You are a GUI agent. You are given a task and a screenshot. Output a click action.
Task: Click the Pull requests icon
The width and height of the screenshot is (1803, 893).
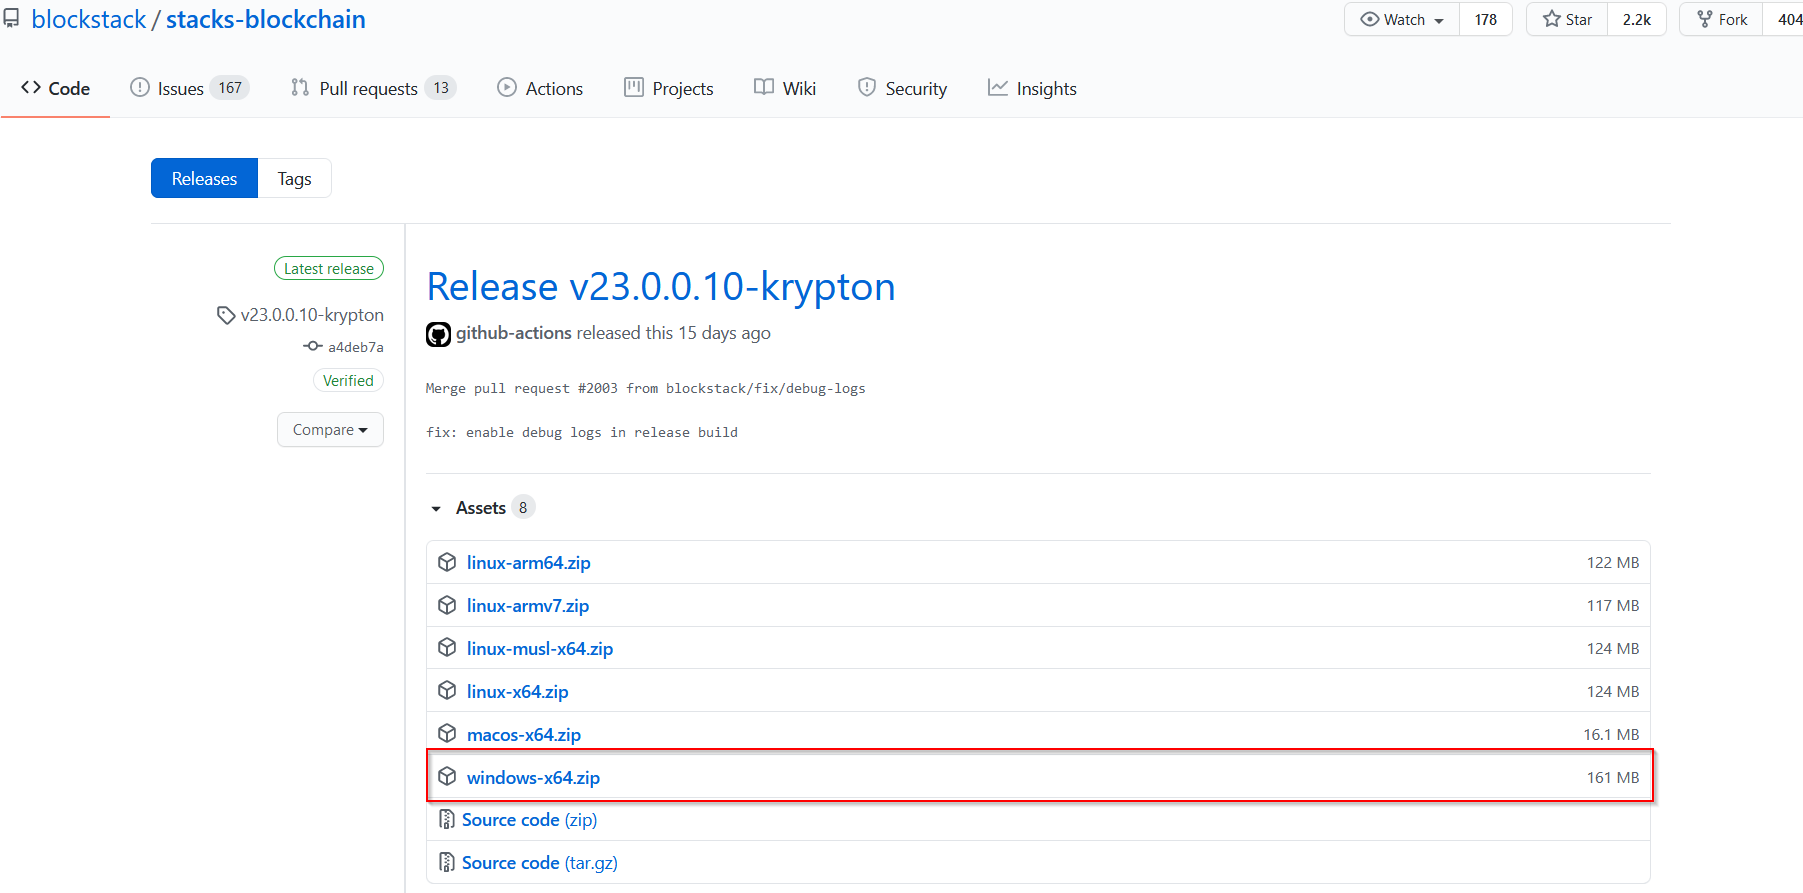(300, 88)
